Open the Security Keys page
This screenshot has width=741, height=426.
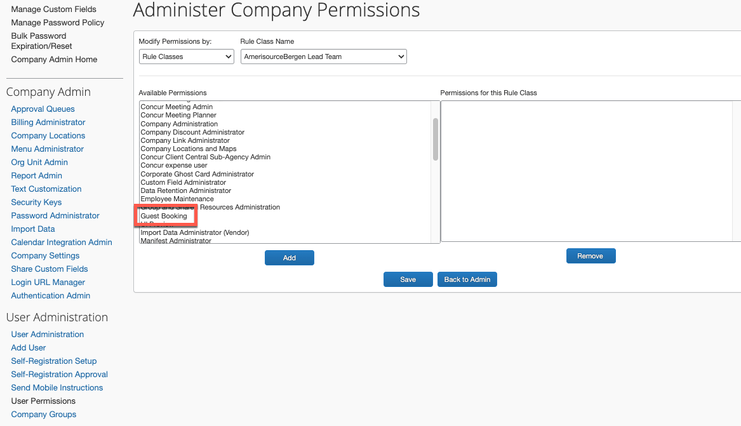pos(36,202)
